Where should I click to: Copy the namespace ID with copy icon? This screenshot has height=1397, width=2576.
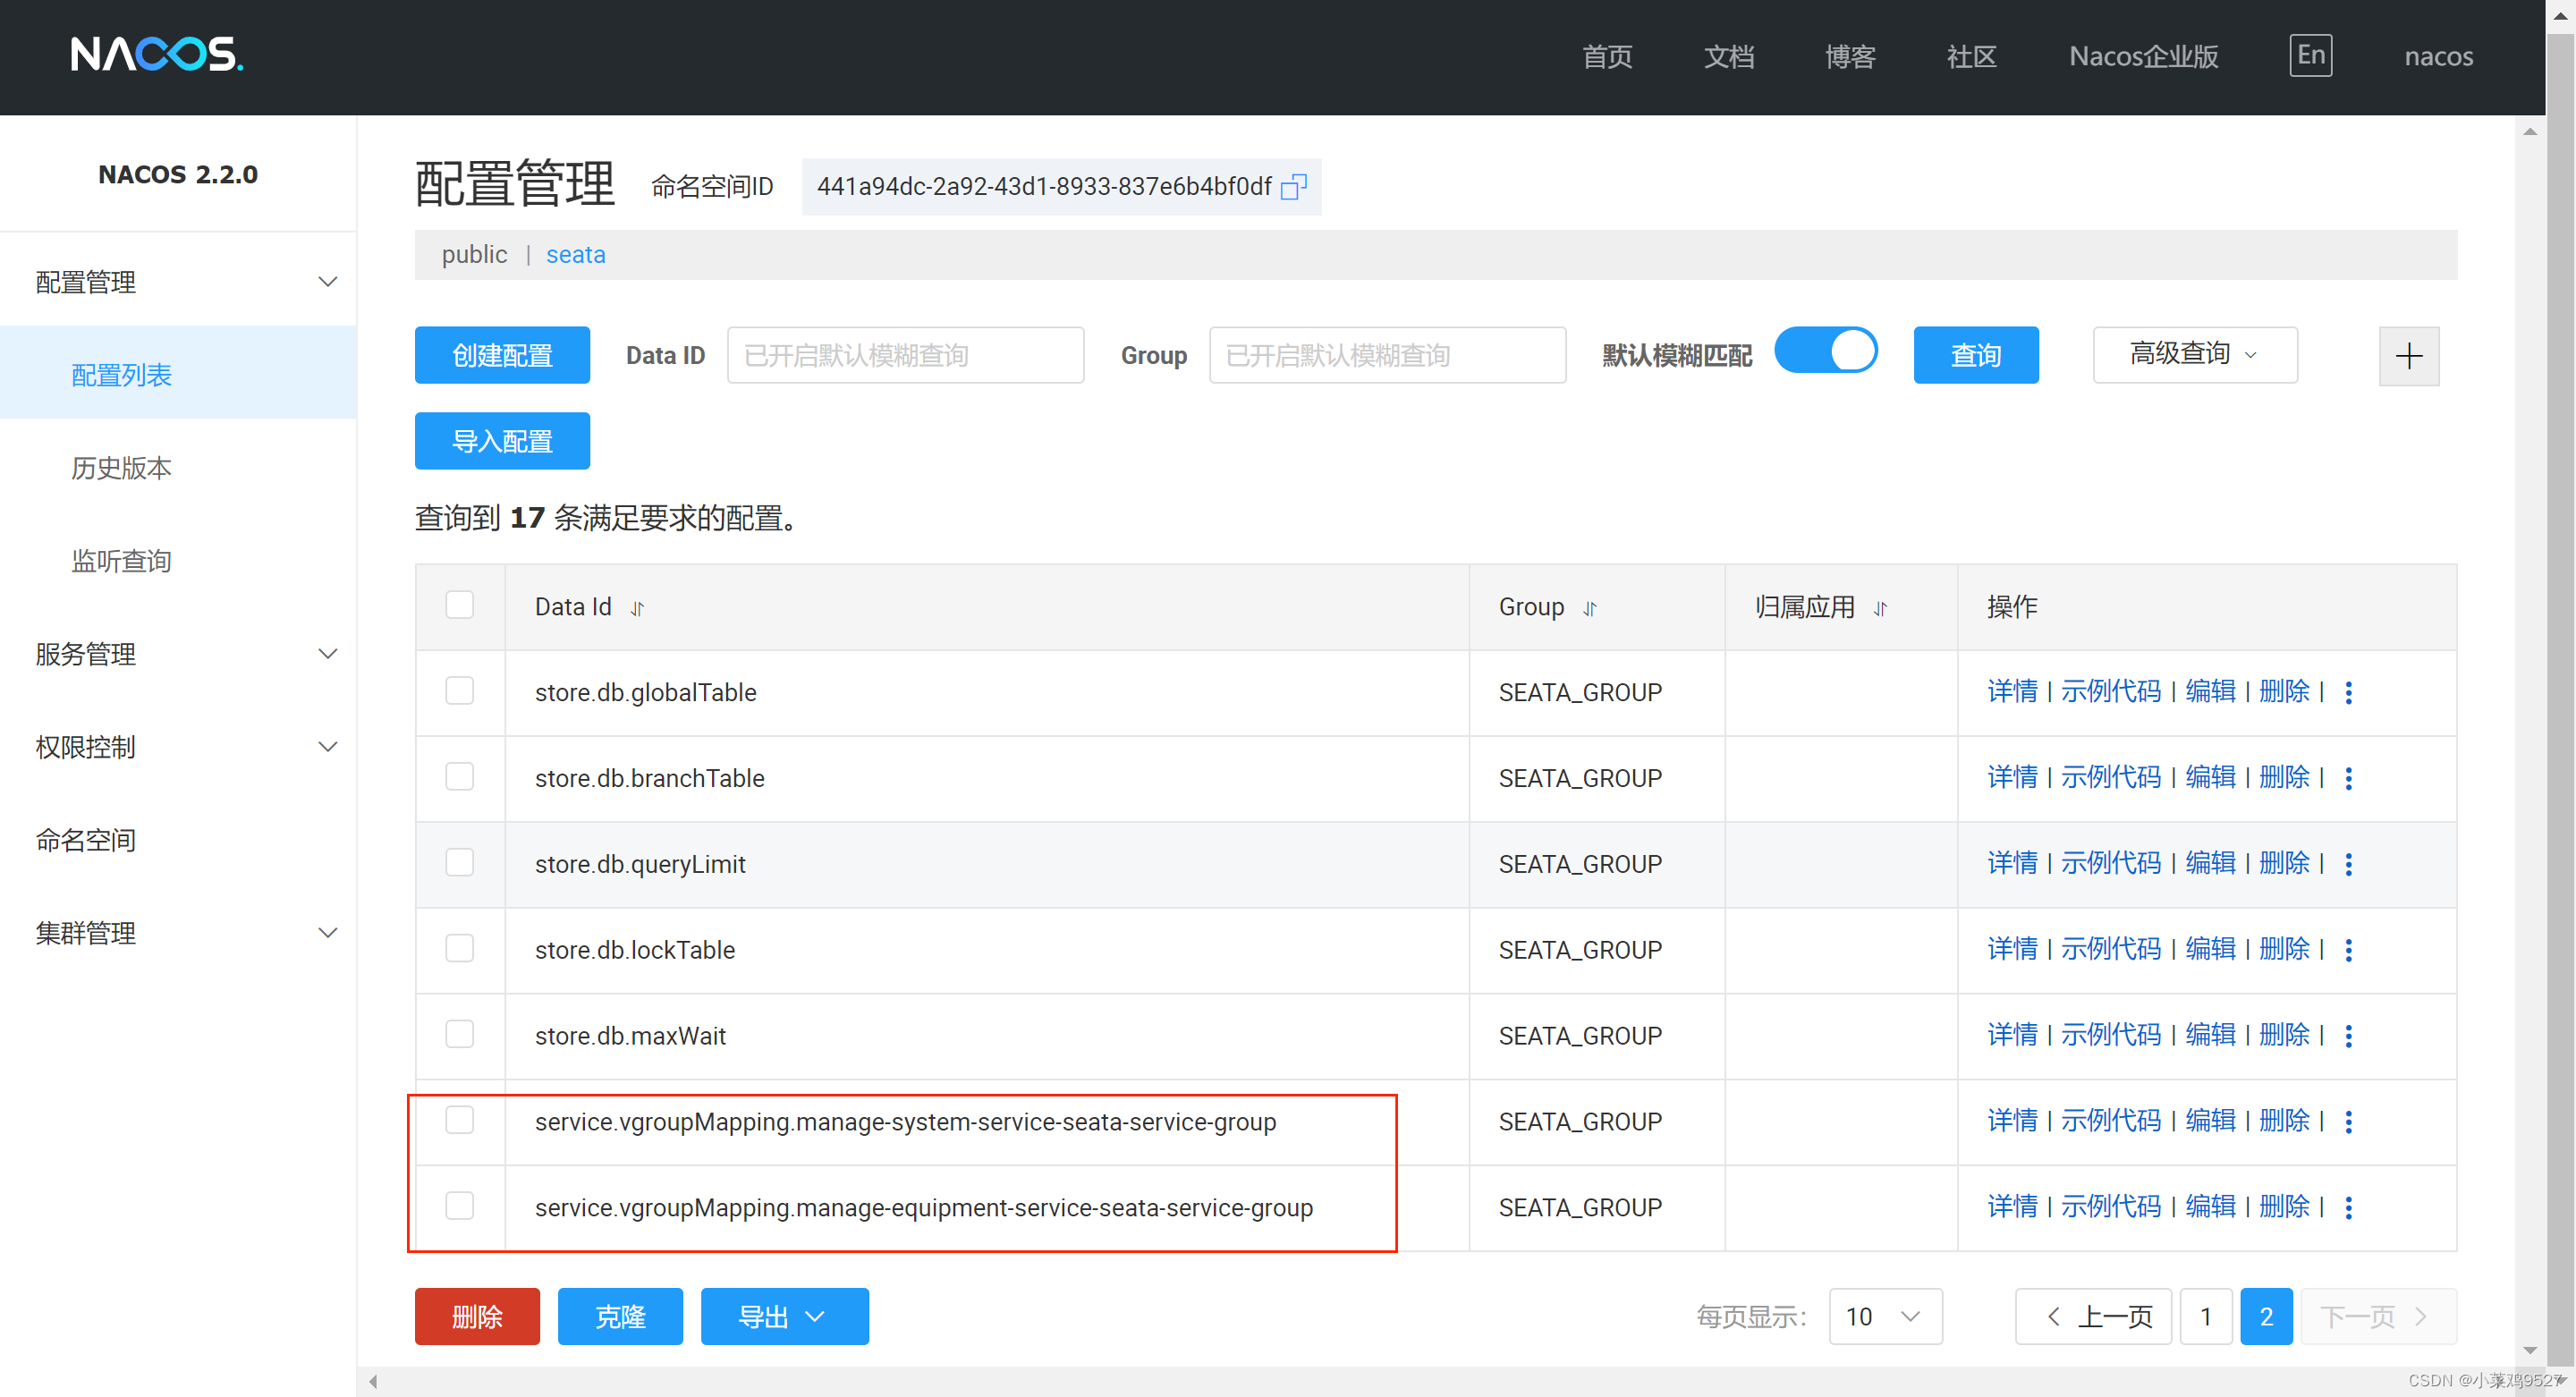1293,187
